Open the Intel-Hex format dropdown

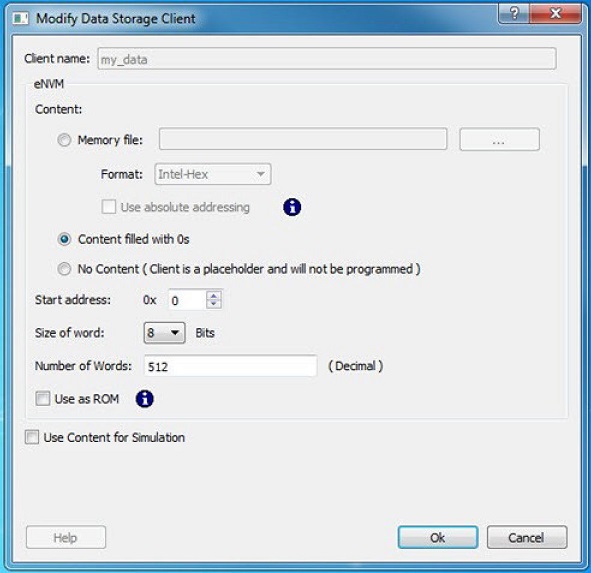(x=213, y=174)
